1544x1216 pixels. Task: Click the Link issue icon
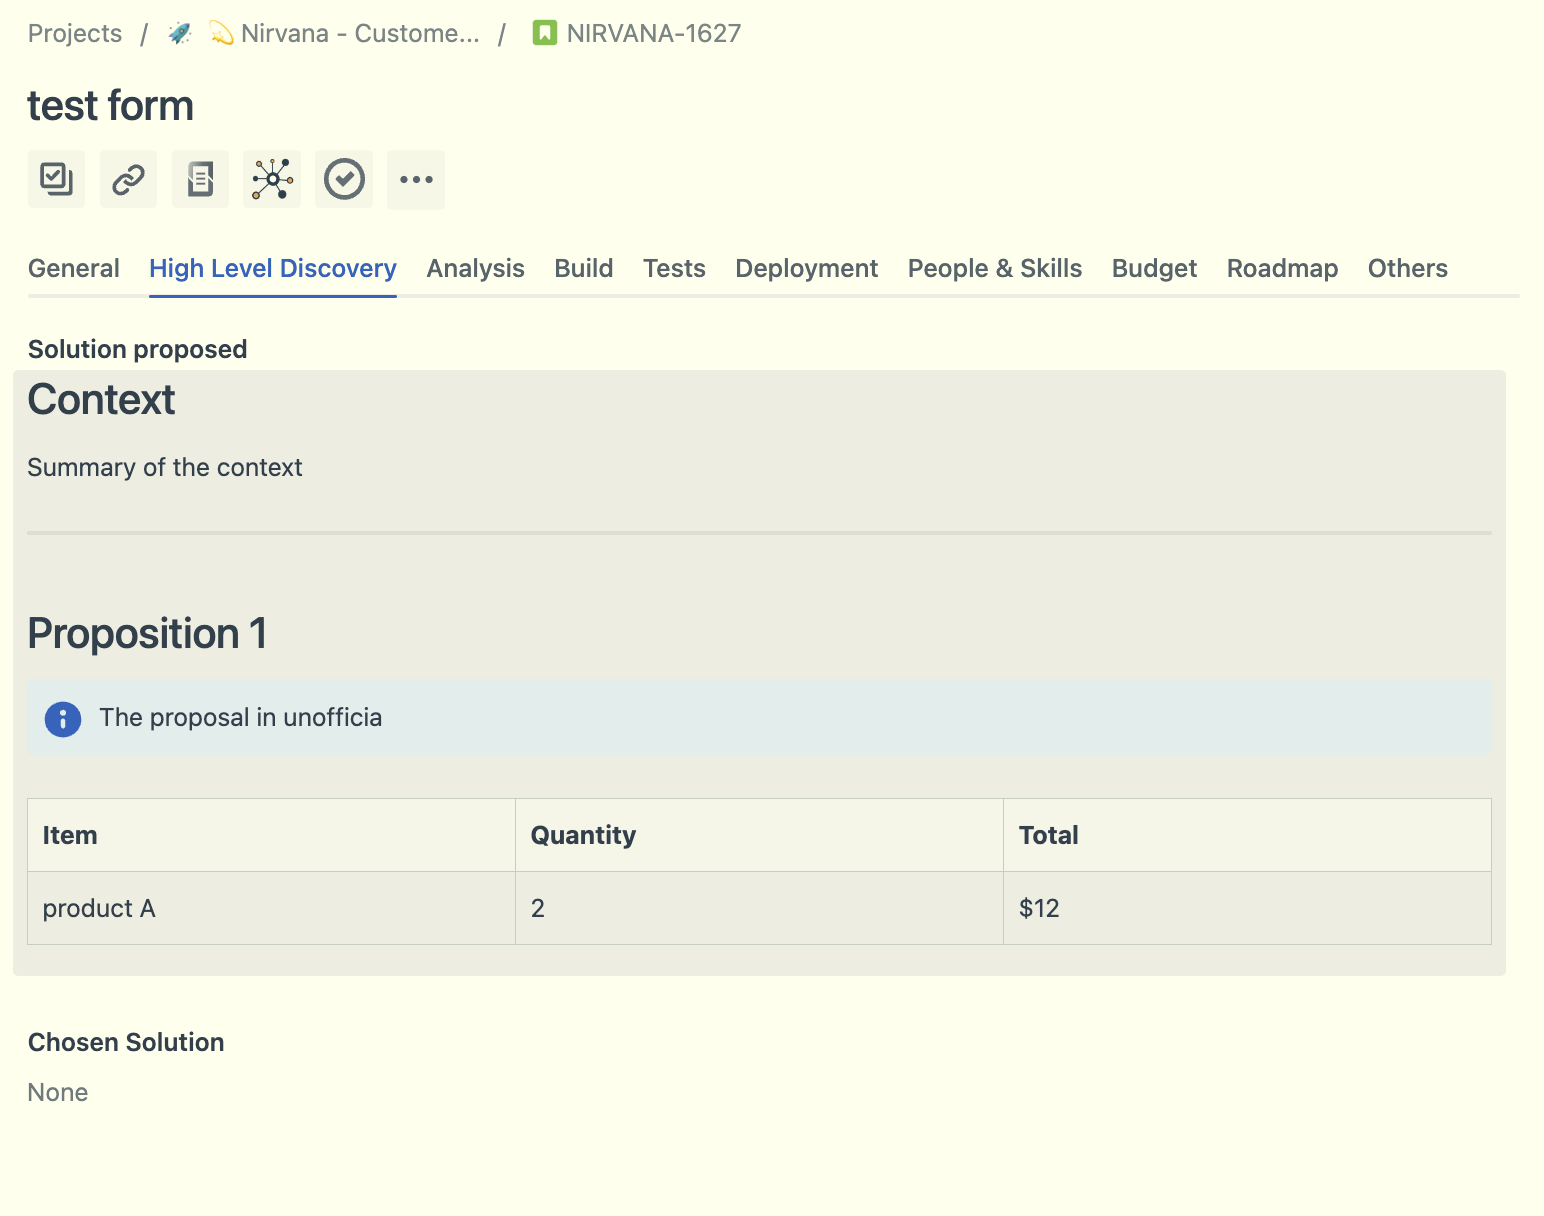(128, 179)
